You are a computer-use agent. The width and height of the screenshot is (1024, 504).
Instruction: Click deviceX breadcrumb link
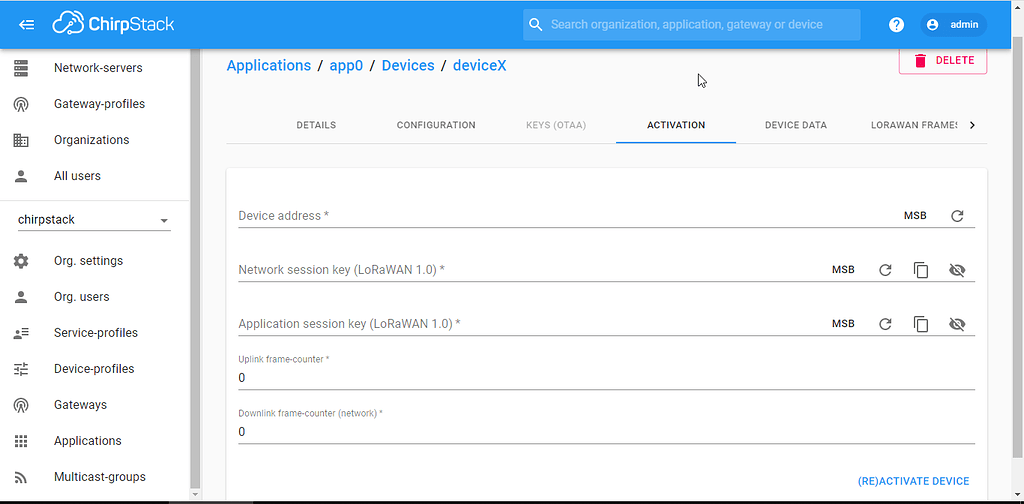pos(479,66)
